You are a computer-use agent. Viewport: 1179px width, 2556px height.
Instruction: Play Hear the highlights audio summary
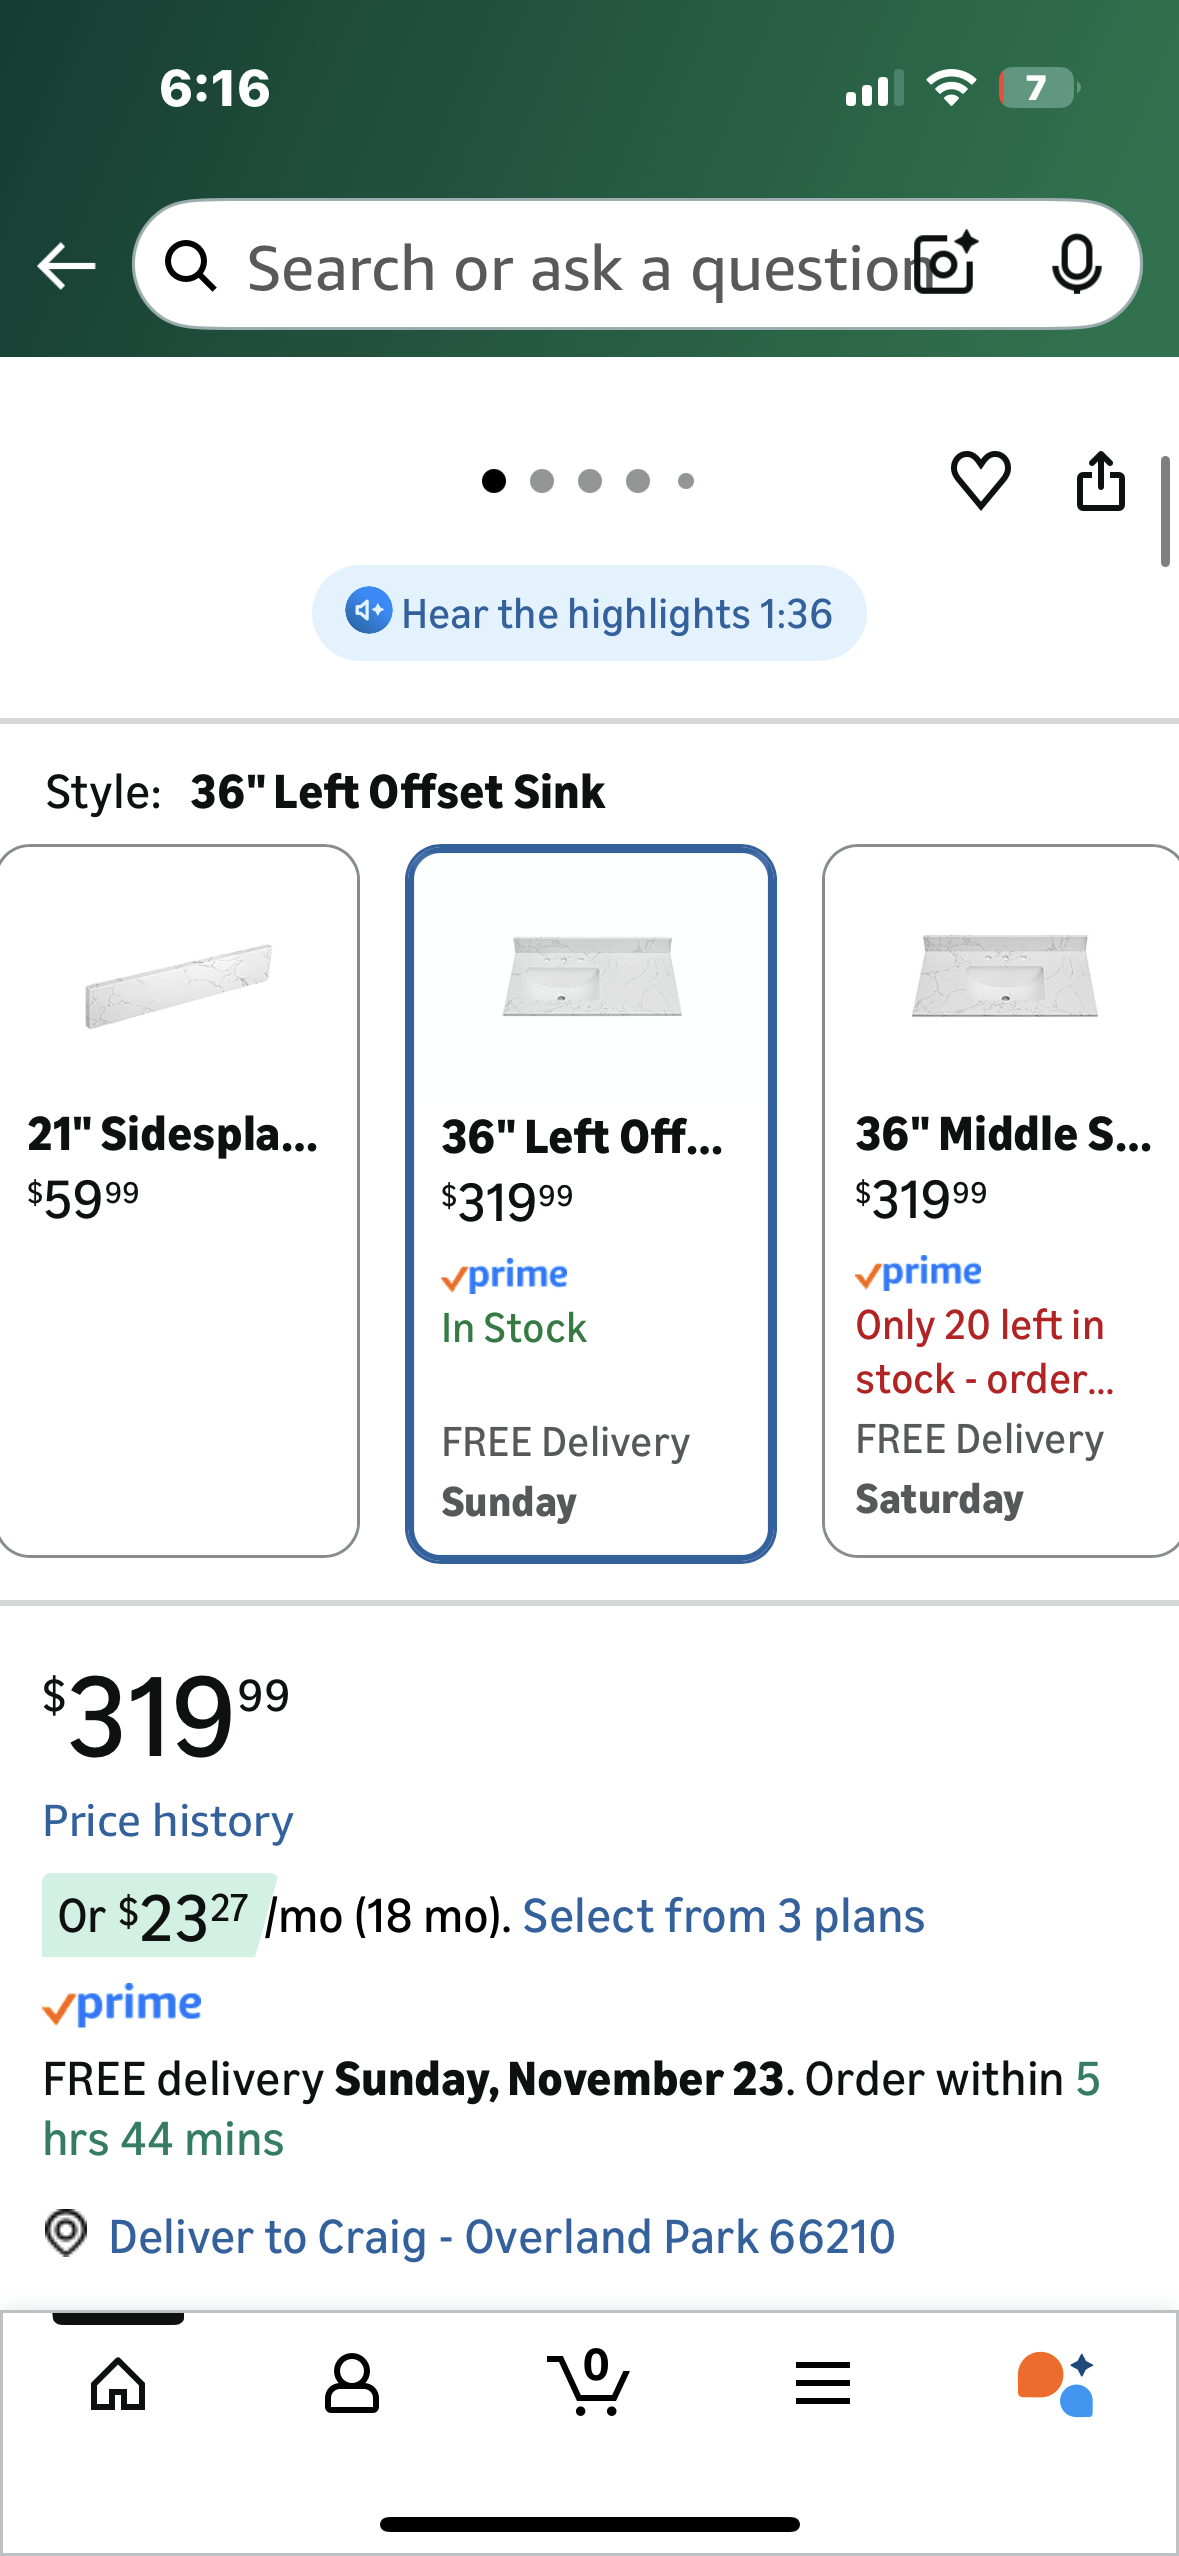tap(589, 612)
